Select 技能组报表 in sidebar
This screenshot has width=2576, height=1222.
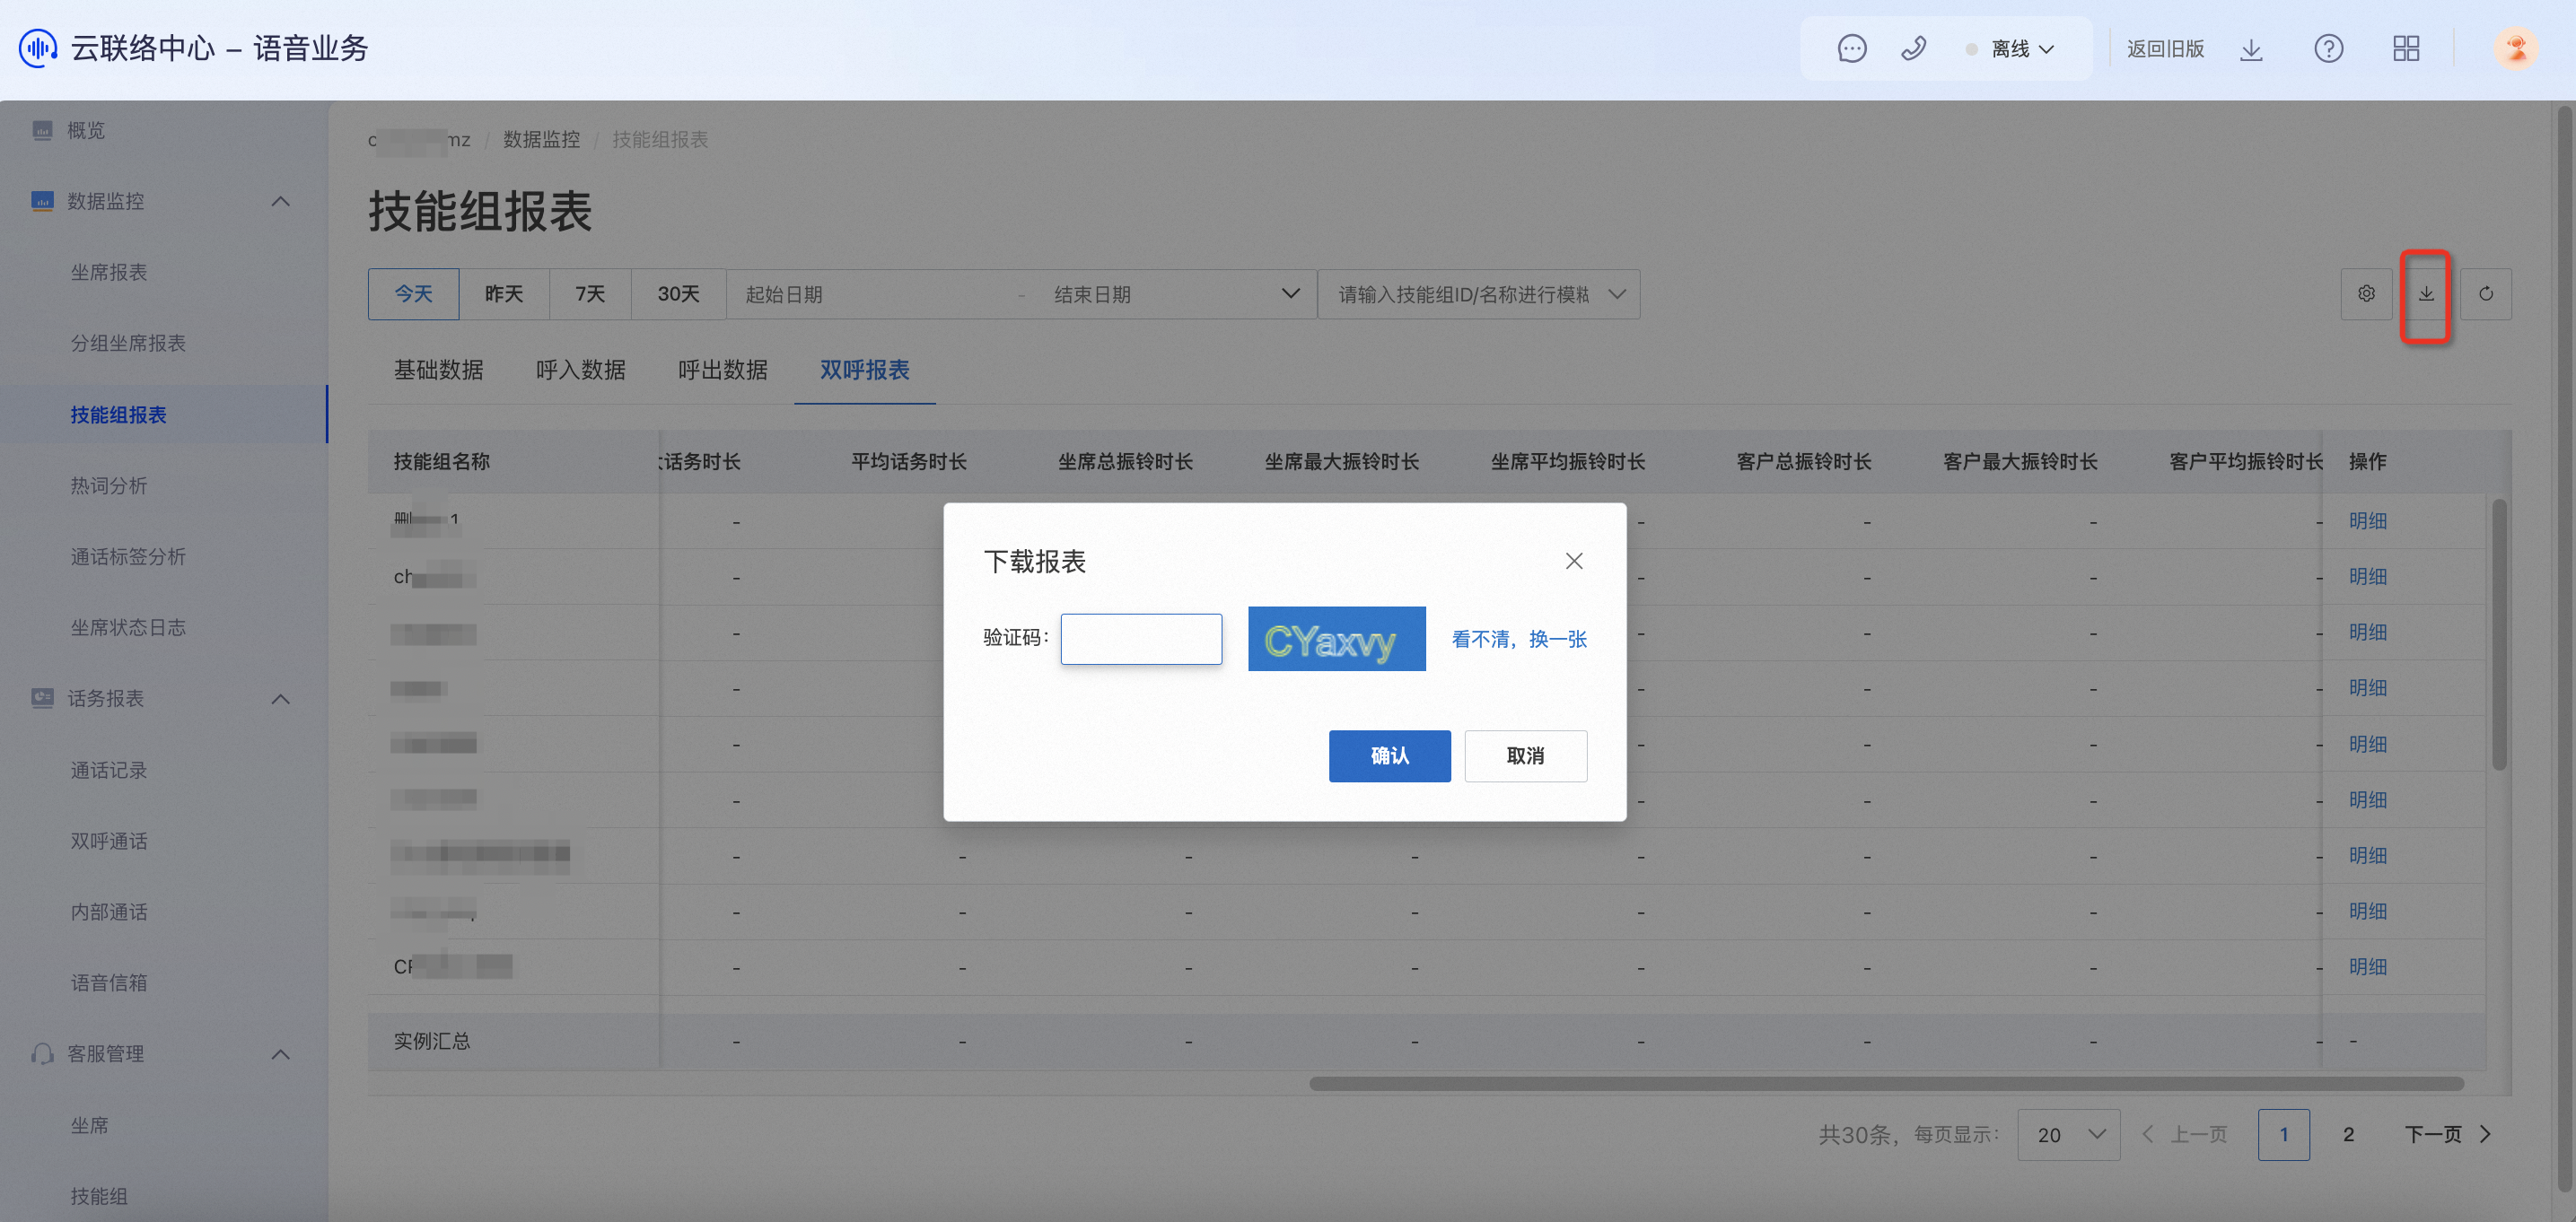[118, 414]
